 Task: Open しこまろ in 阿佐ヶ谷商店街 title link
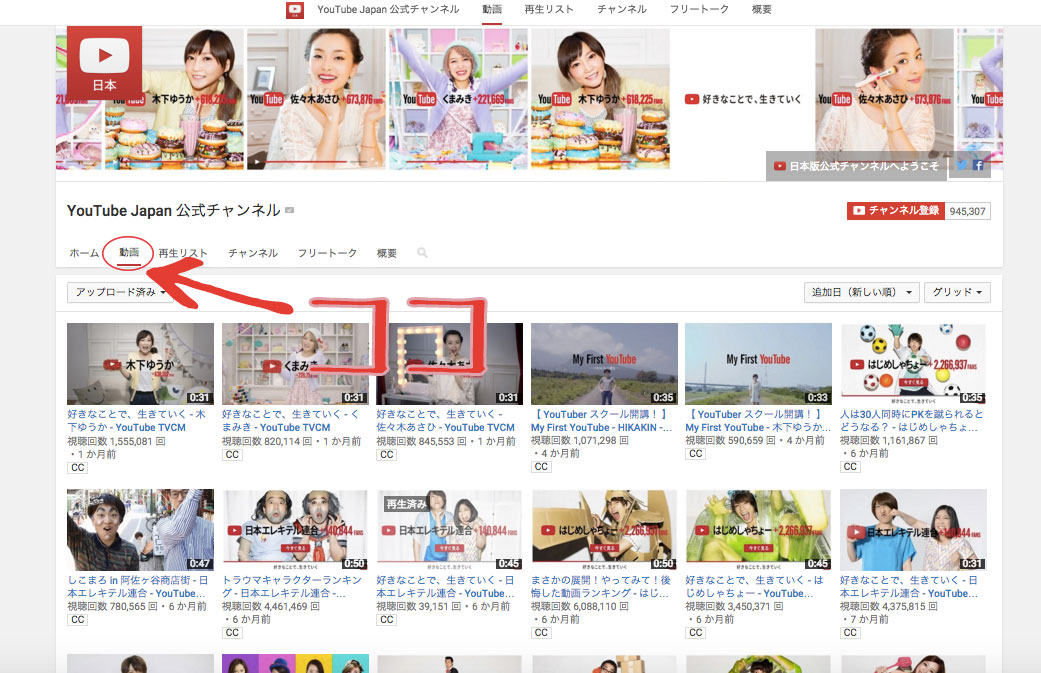click(x=137, y=587)
